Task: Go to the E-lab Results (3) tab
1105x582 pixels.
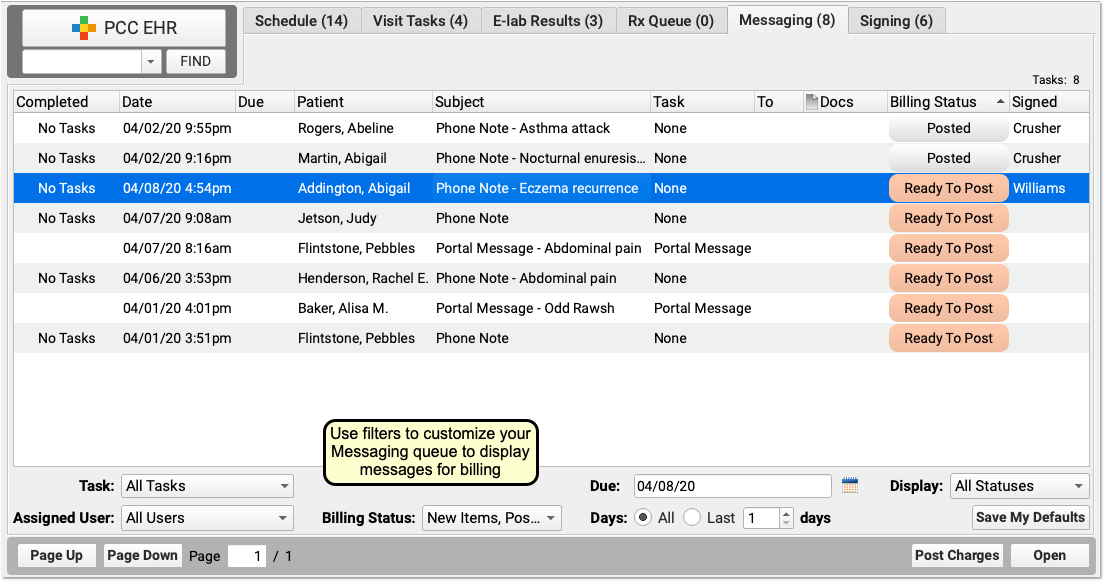Action: 548,20
